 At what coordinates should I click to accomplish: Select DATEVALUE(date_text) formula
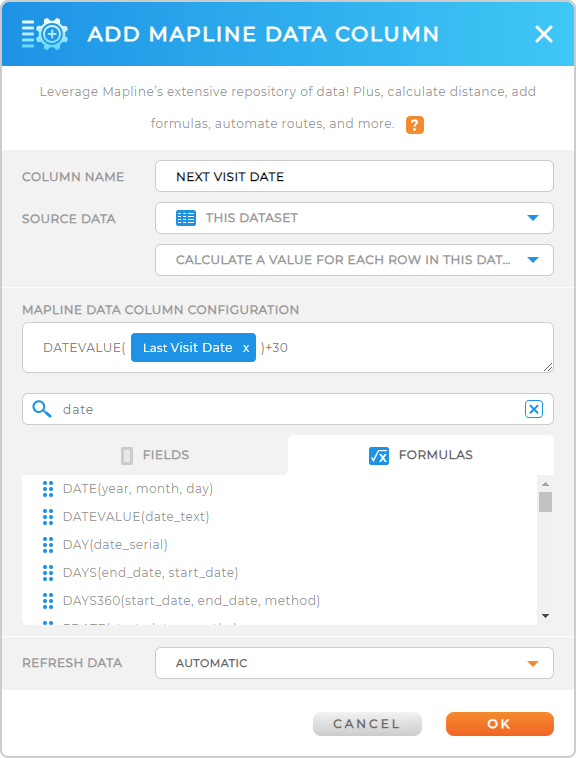(x=136, y=517)
